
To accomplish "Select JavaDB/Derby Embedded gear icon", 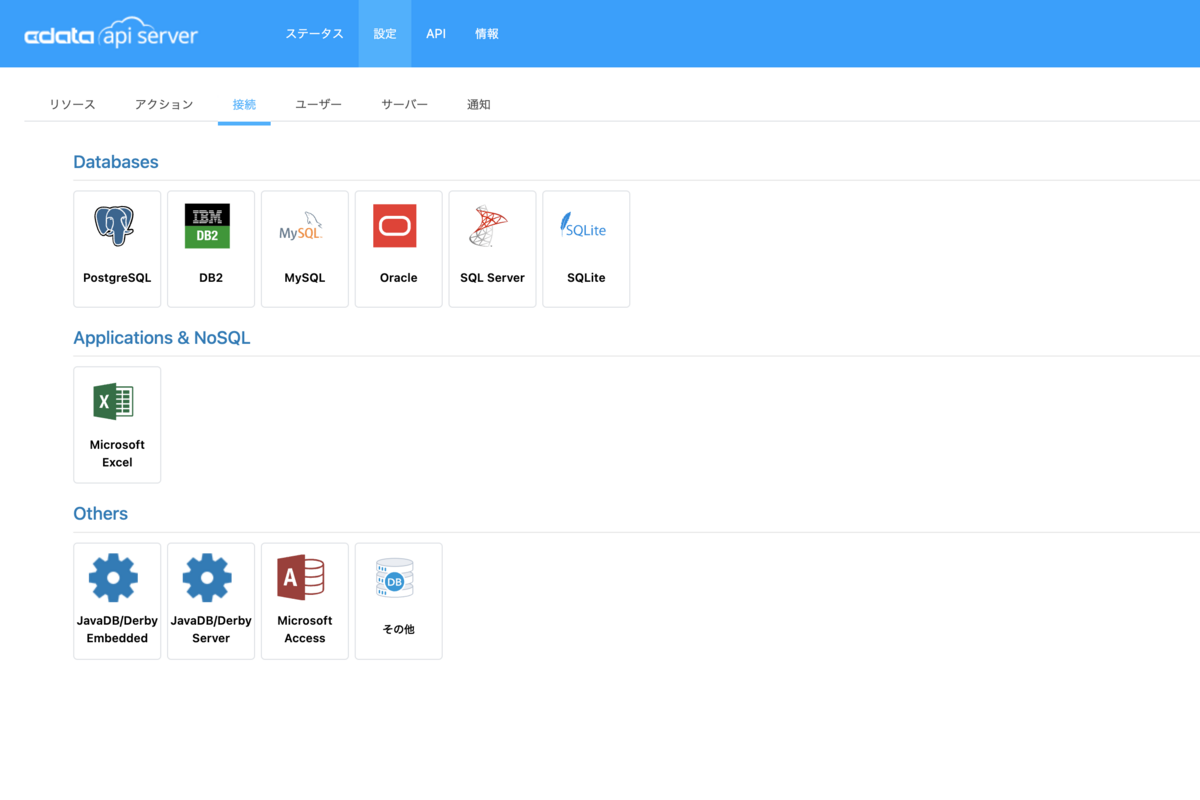I will pos(113,578).
